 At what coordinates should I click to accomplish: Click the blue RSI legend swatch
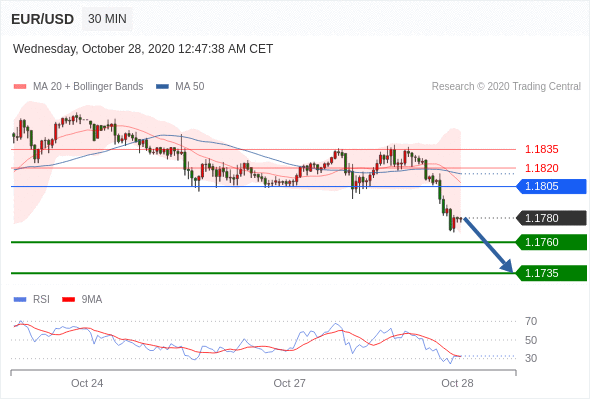point(20,300)
